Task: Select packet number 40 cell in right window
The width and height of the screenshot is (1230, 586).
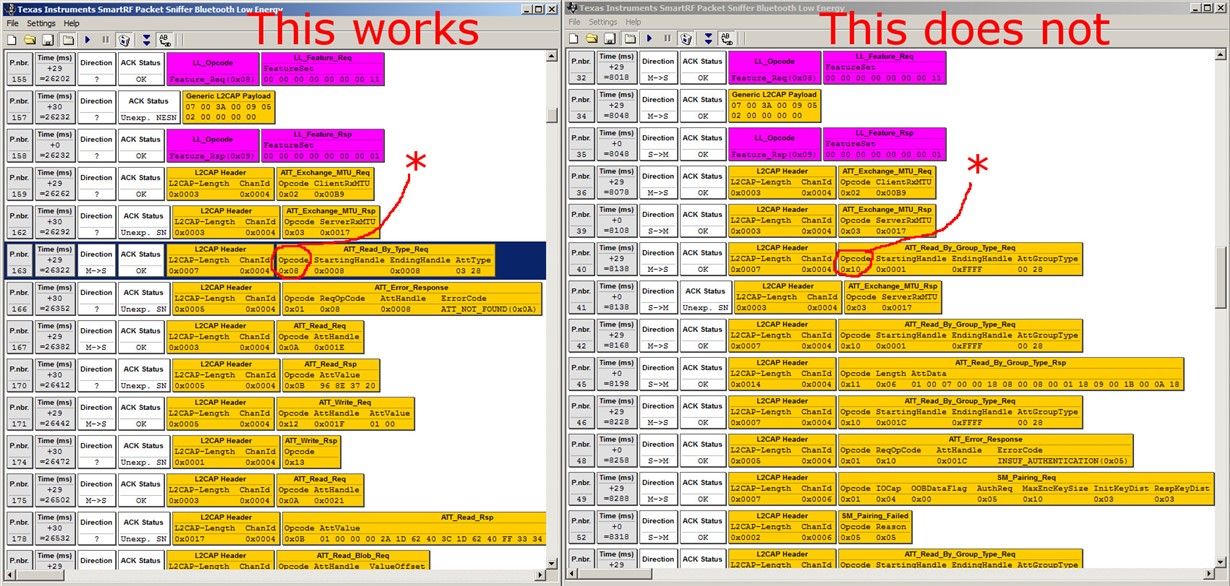Action: click(x=581, y=261)
